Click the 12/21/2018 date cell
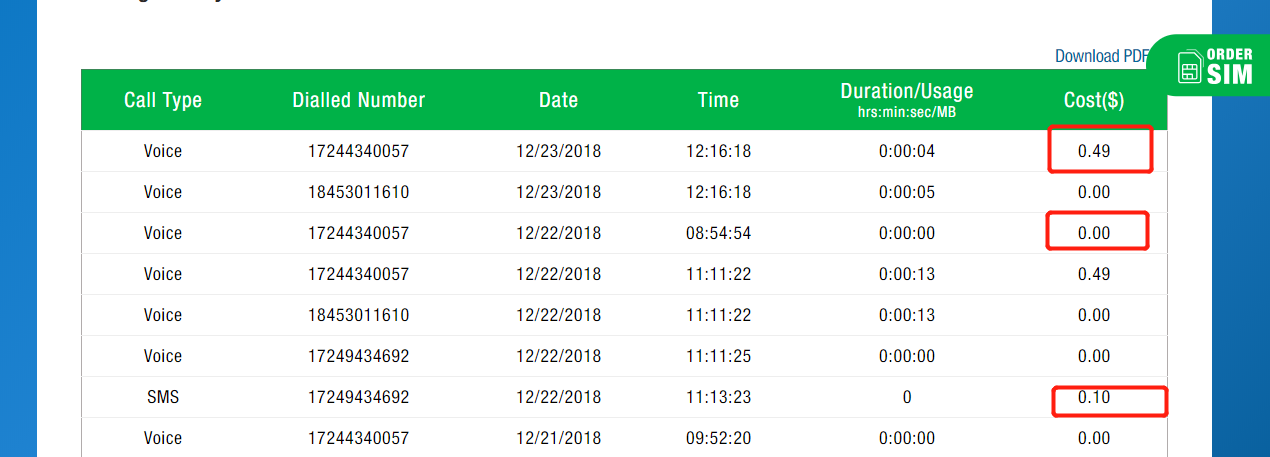This screenshot has width=1270, height=457. click(558, 438)
